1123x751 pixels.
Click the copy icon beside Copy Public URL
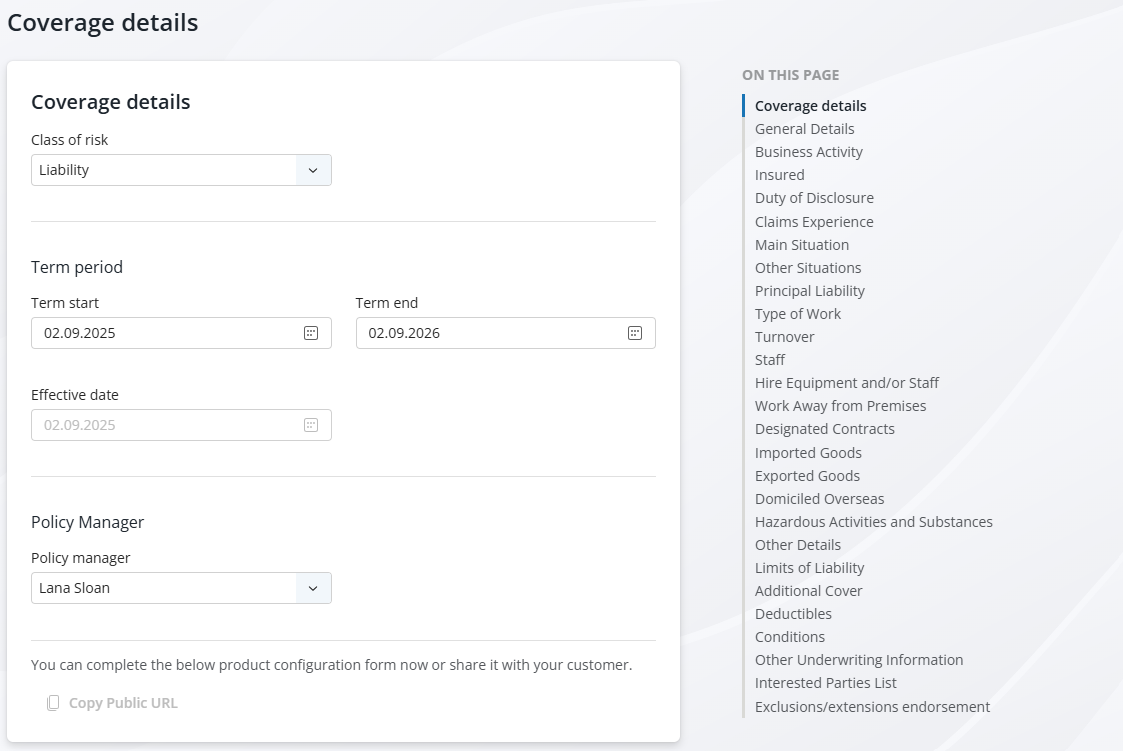pos(53,703)
